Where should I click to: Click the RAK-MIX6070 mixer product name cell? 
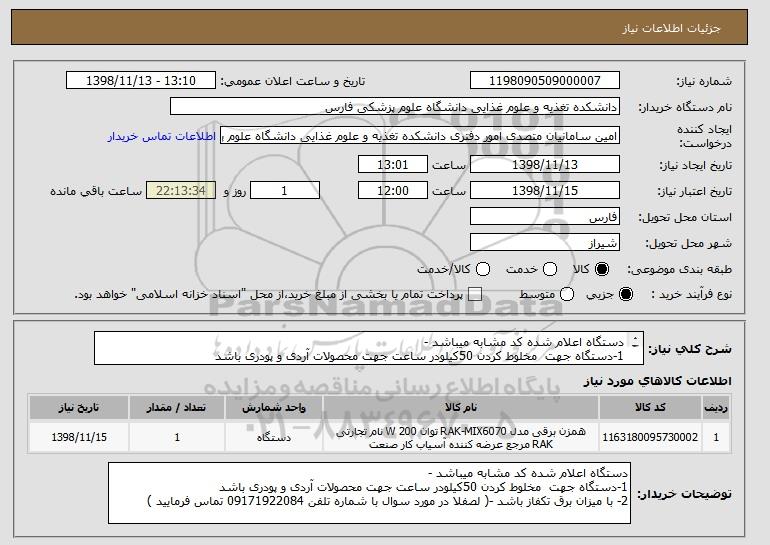coord(461,437)
